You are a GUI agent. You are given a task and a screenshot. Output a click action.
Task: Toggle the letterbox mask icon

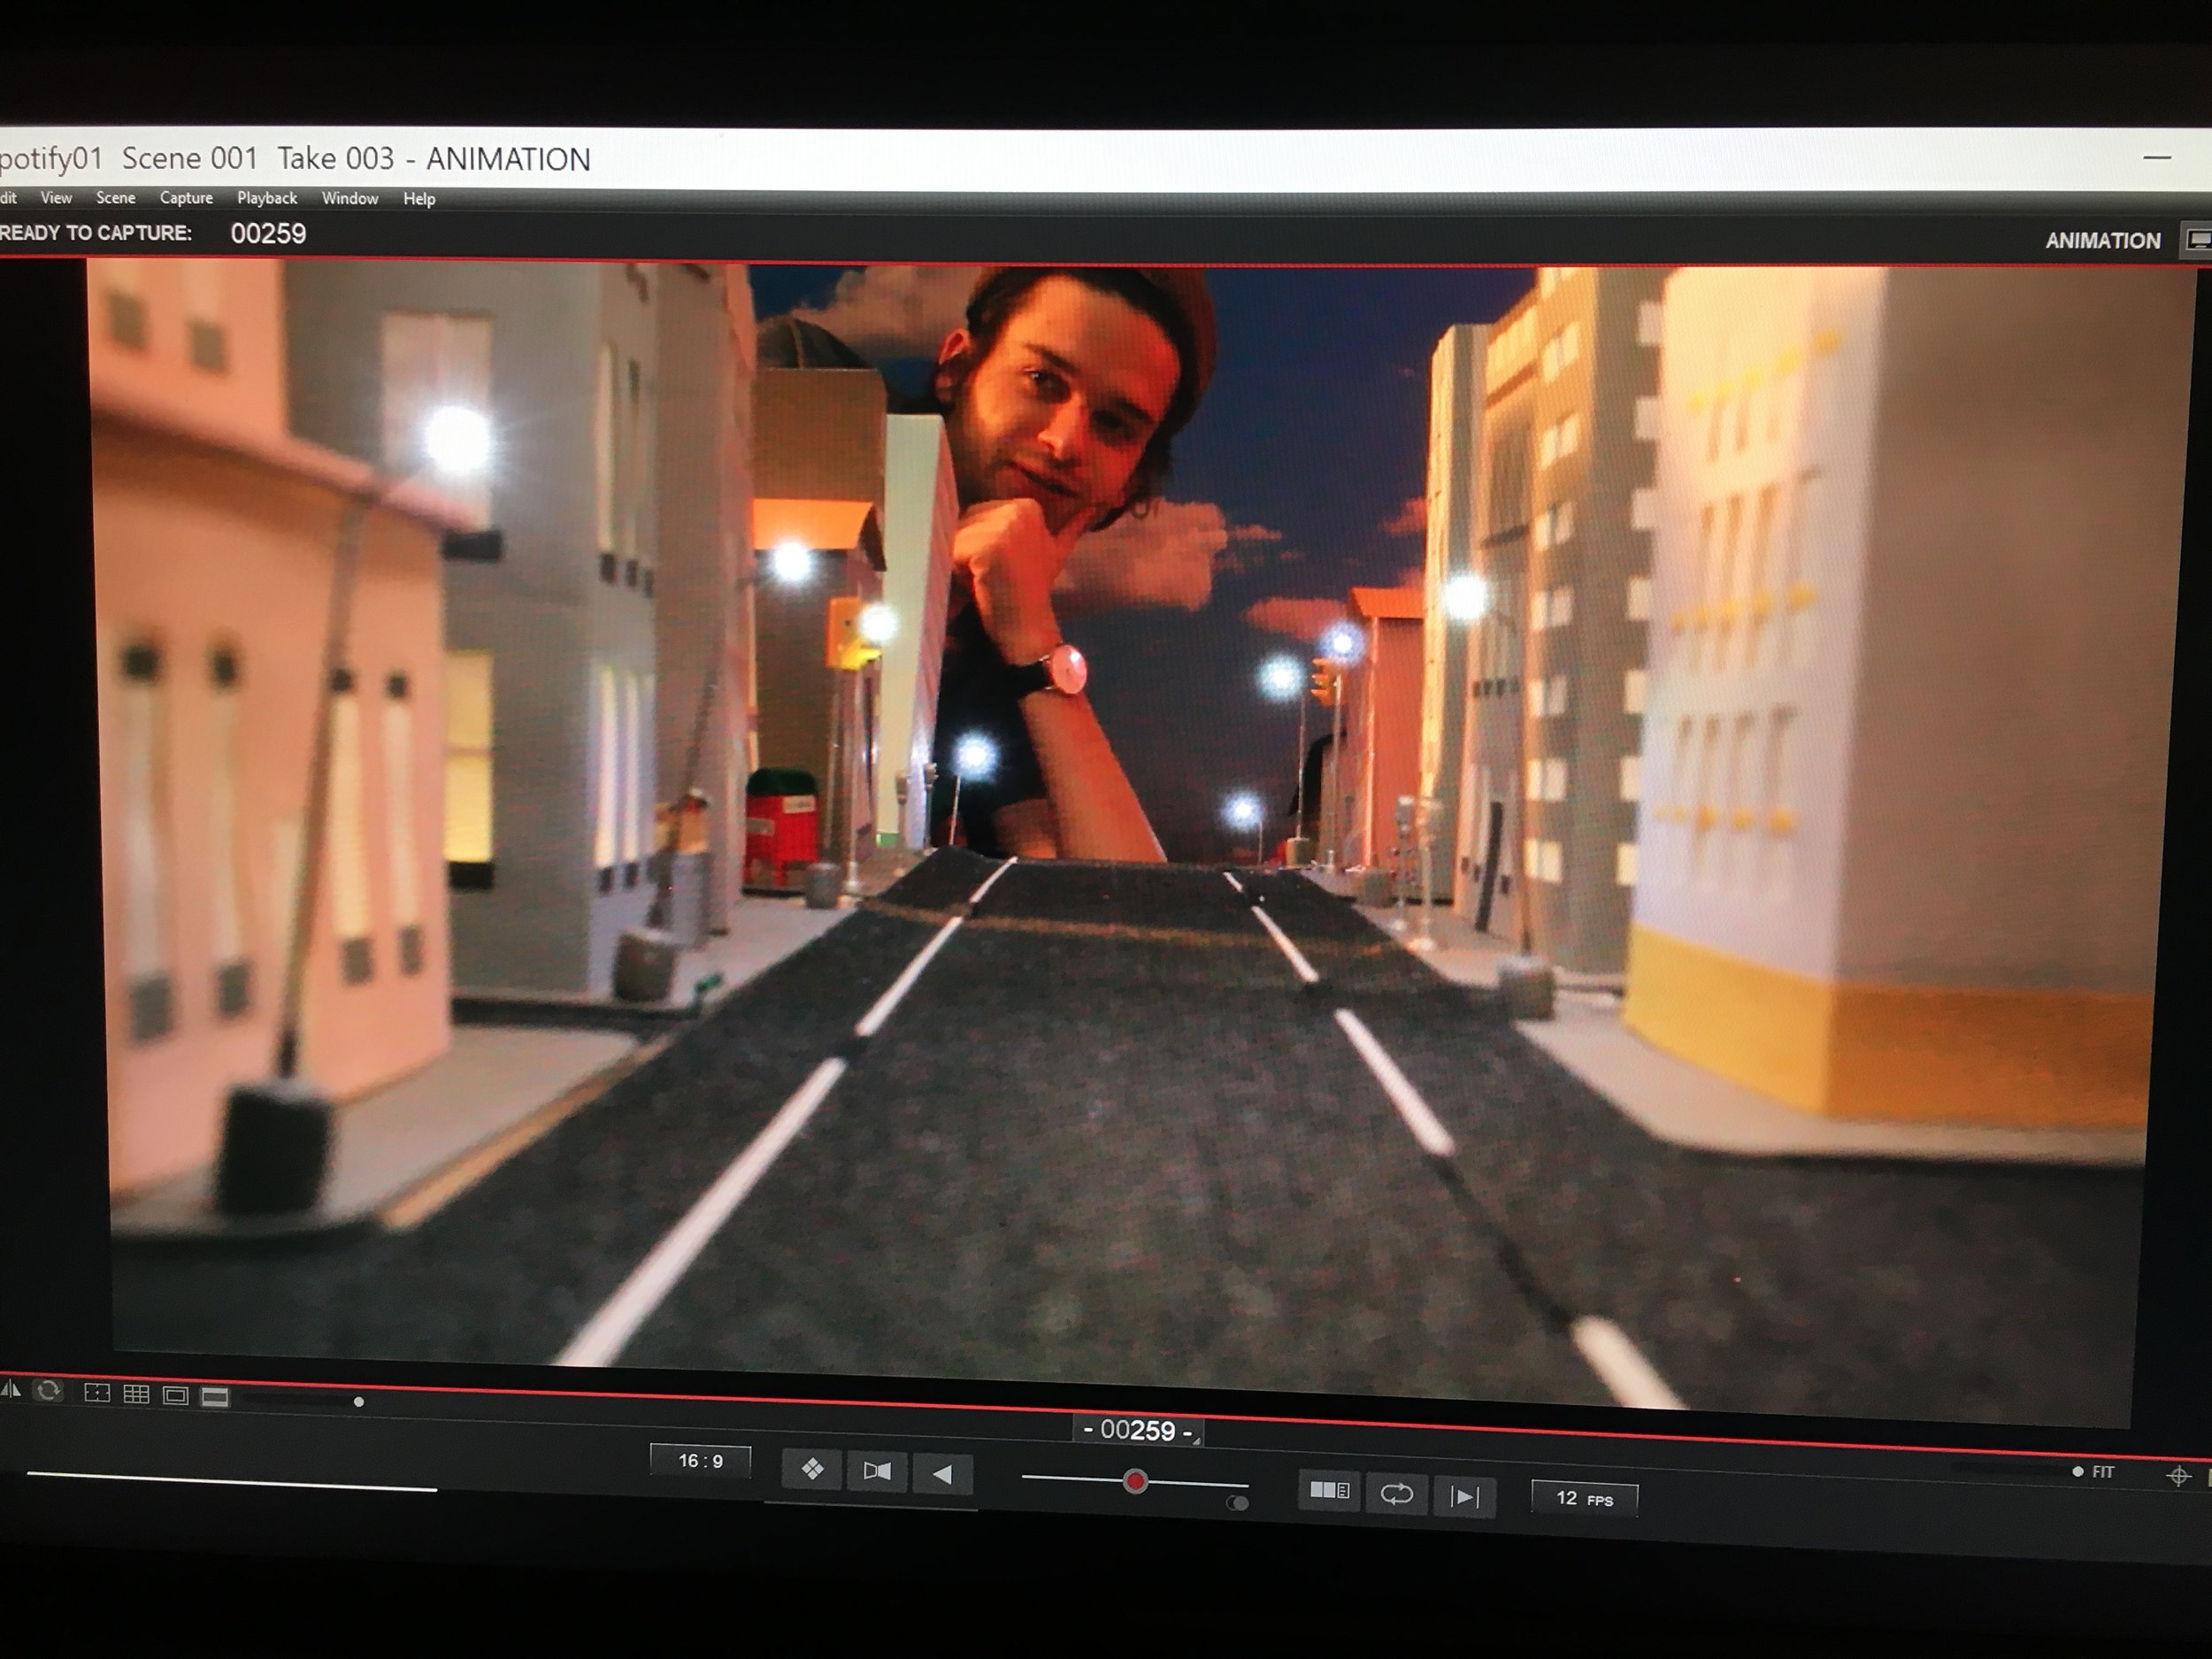tap(215, 1397)
